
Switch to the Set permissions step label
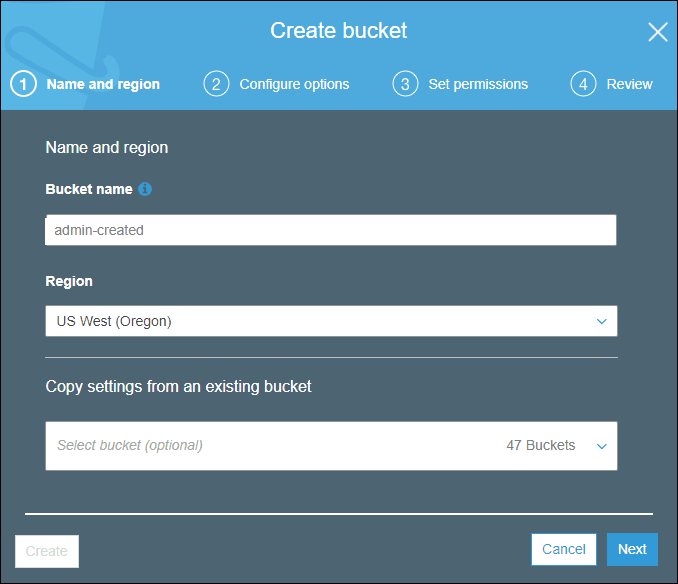478,84
